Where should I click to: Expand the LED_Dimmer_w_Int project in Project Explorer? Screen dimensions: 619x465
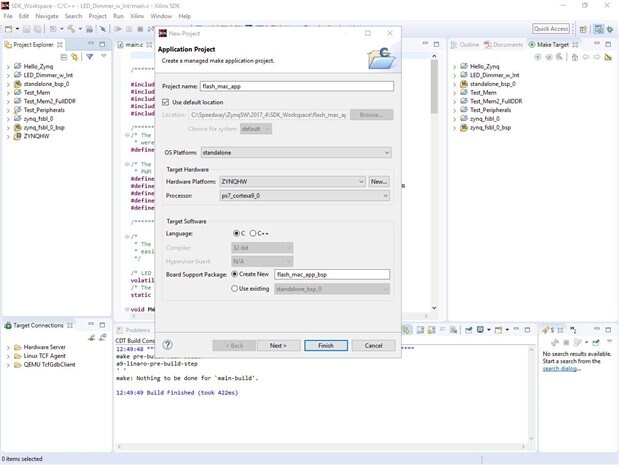click(x=7, y=75)
